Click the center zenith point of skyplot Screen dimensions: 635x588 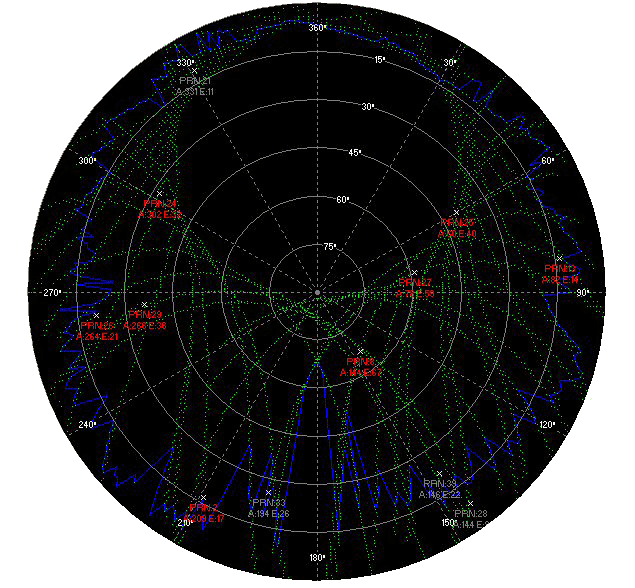point(317,292)
